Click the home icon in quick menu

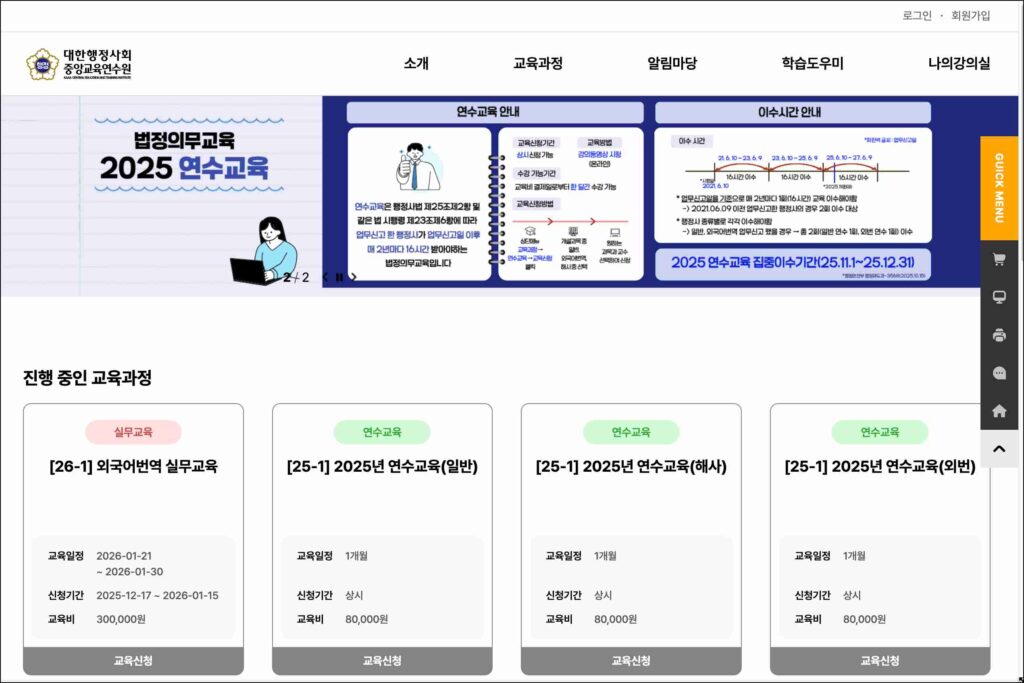998,411
